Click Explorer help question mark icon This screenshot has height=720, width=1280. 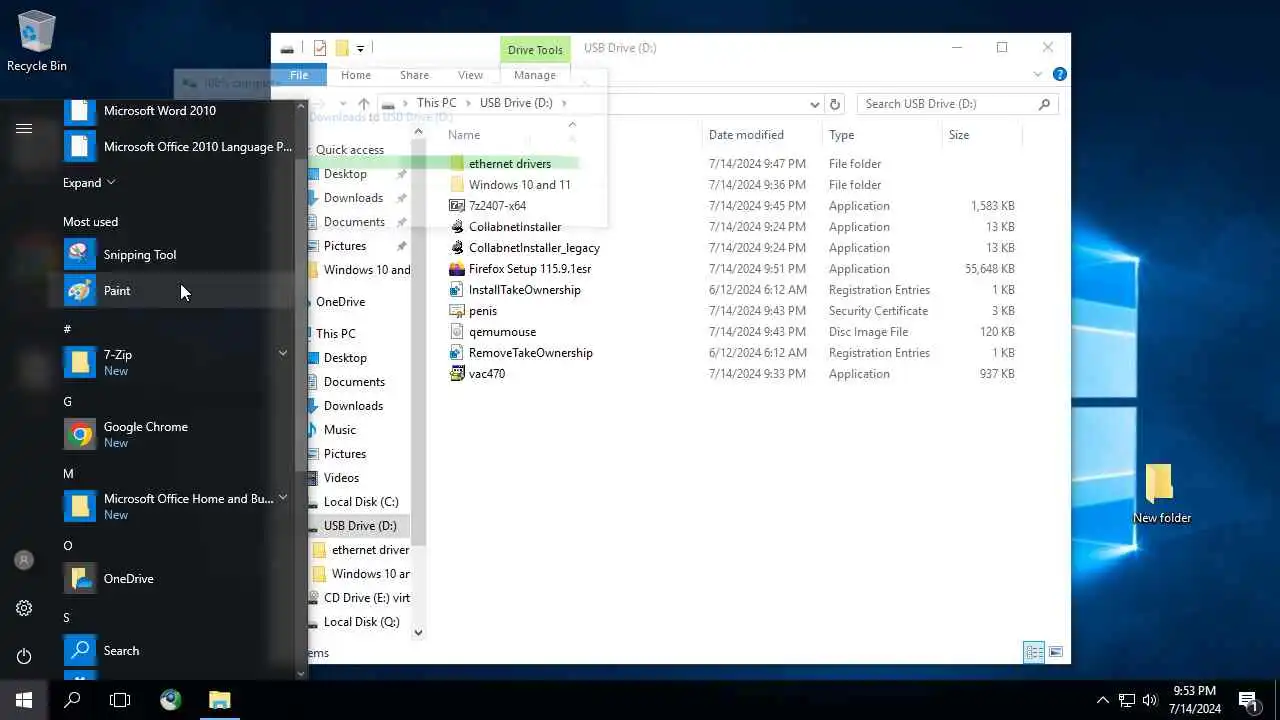tap(1060, 74)
